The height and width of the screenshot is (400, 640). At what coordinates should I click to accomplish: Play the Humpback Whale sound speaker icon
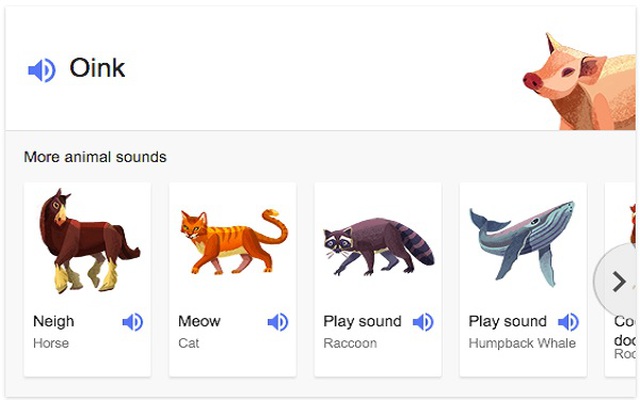[569, 322]
